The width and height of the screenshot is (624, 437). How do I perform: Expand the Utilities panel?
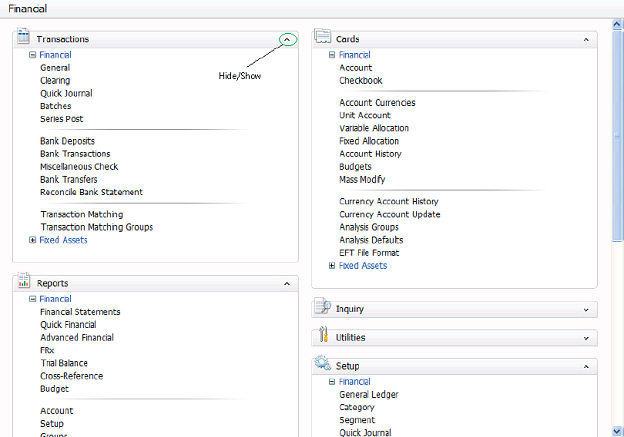[x=586, y=338]
